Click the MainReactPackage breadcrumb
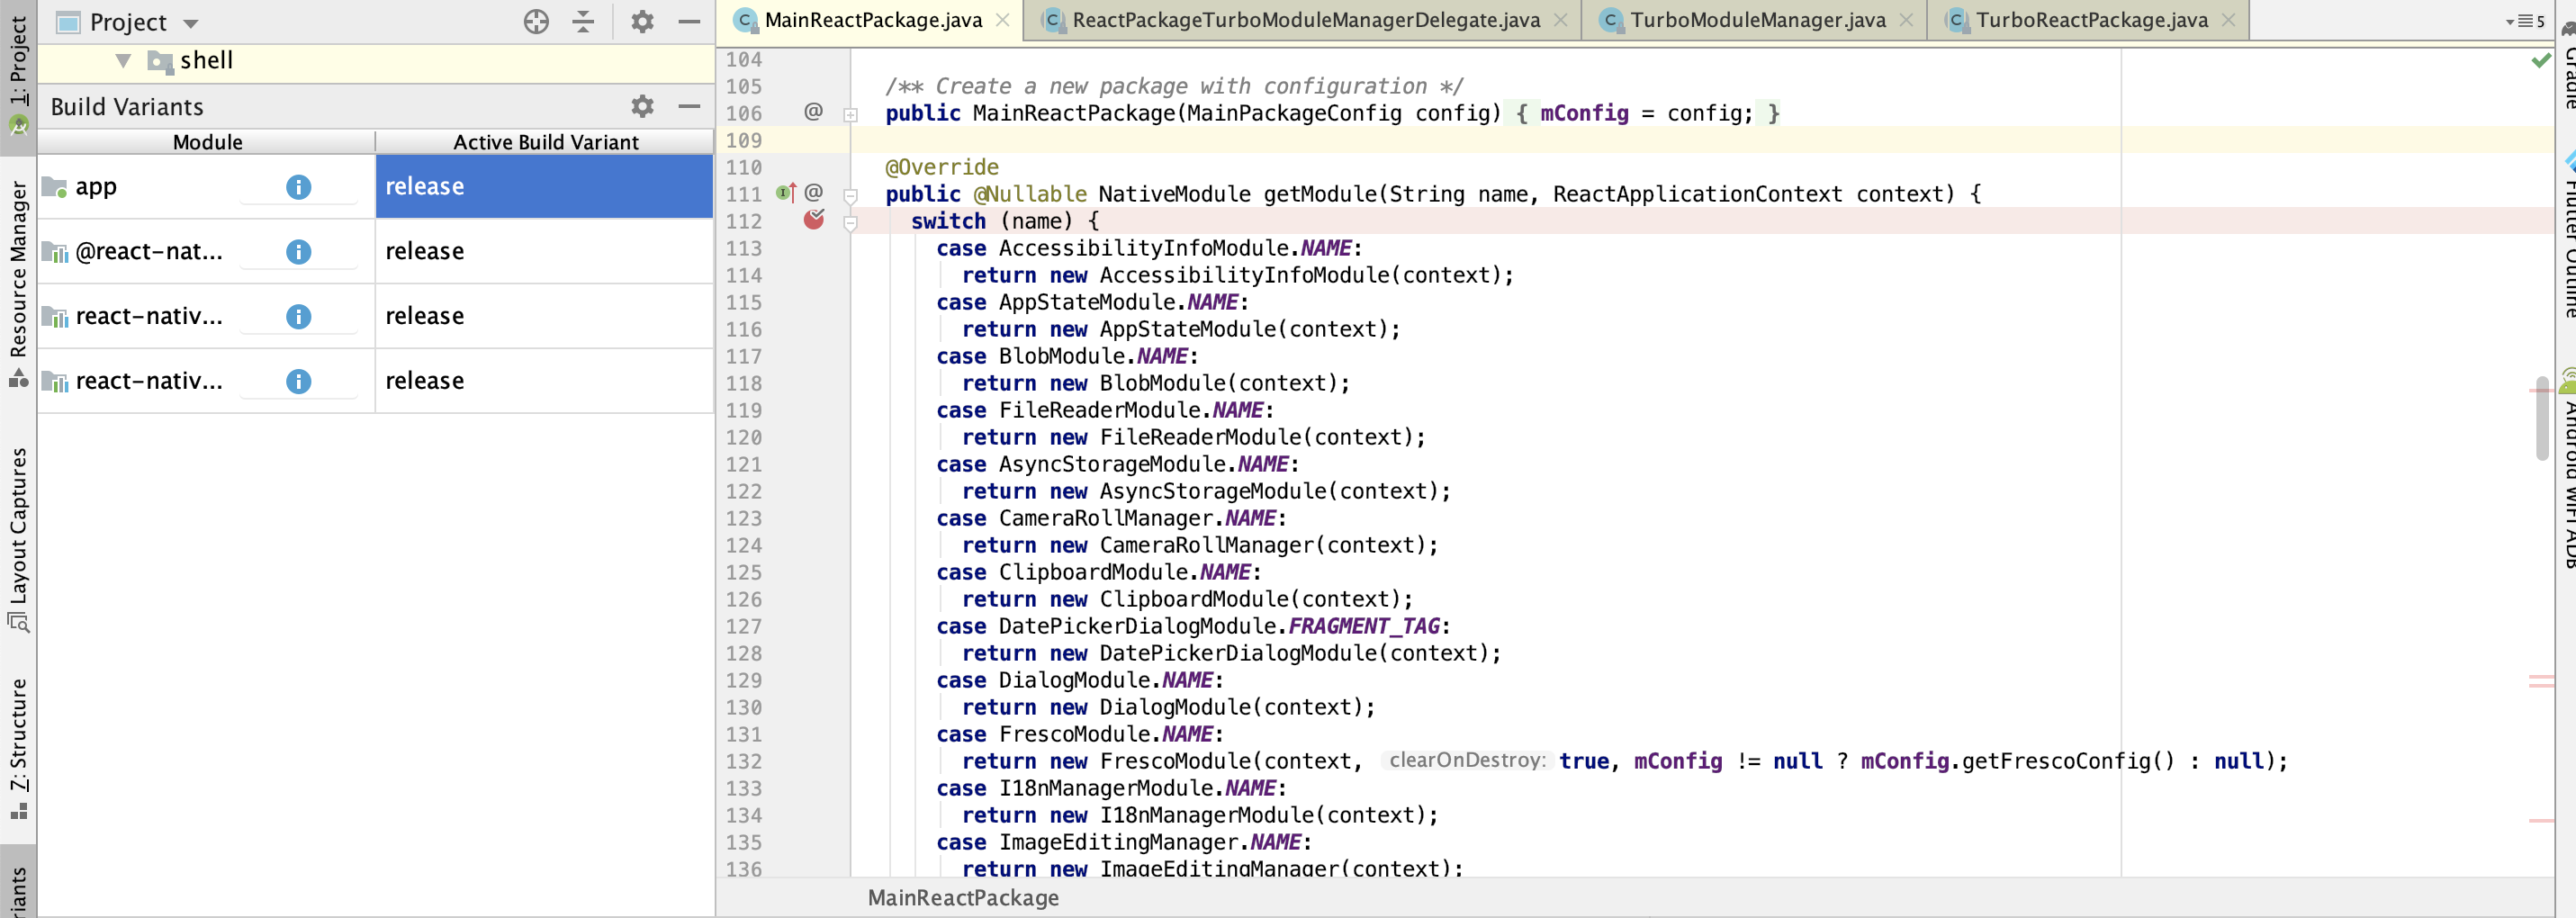The width and height of the screenshot is (2576, 918). [x=962, y=898]
